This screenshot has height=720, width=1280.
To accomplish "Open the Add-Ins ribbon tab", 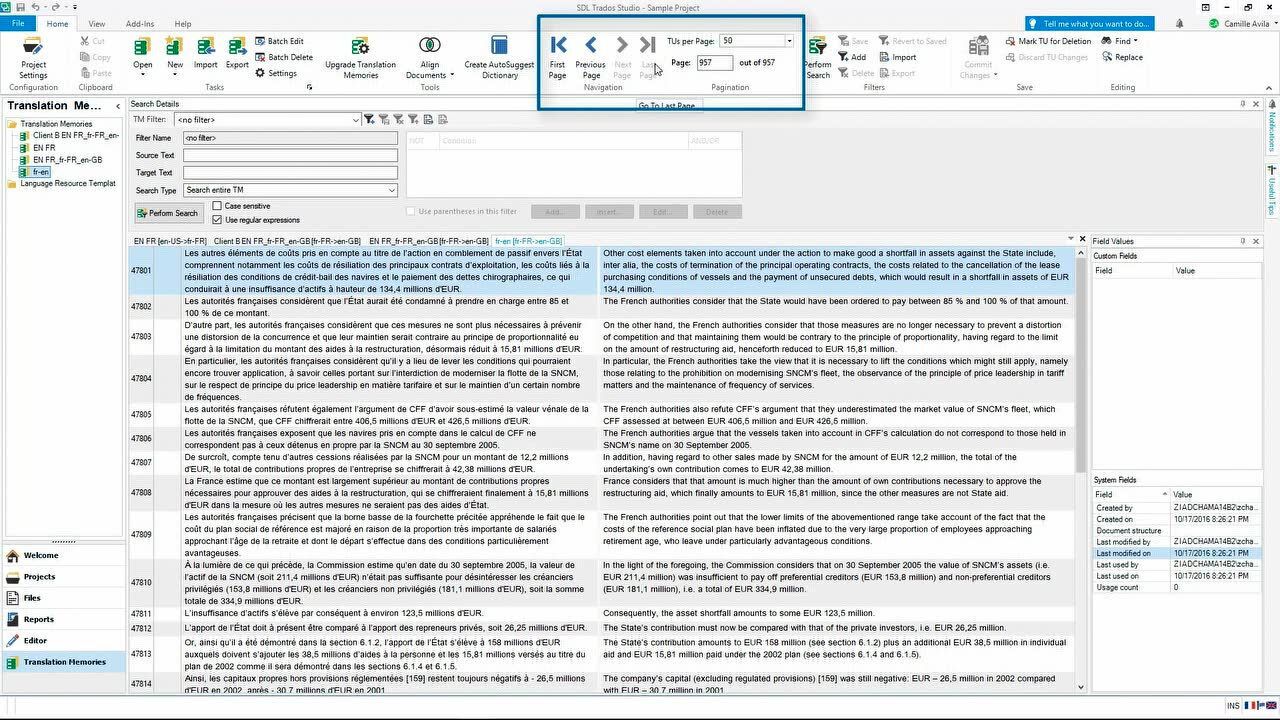I will click(x=140, y=24).
